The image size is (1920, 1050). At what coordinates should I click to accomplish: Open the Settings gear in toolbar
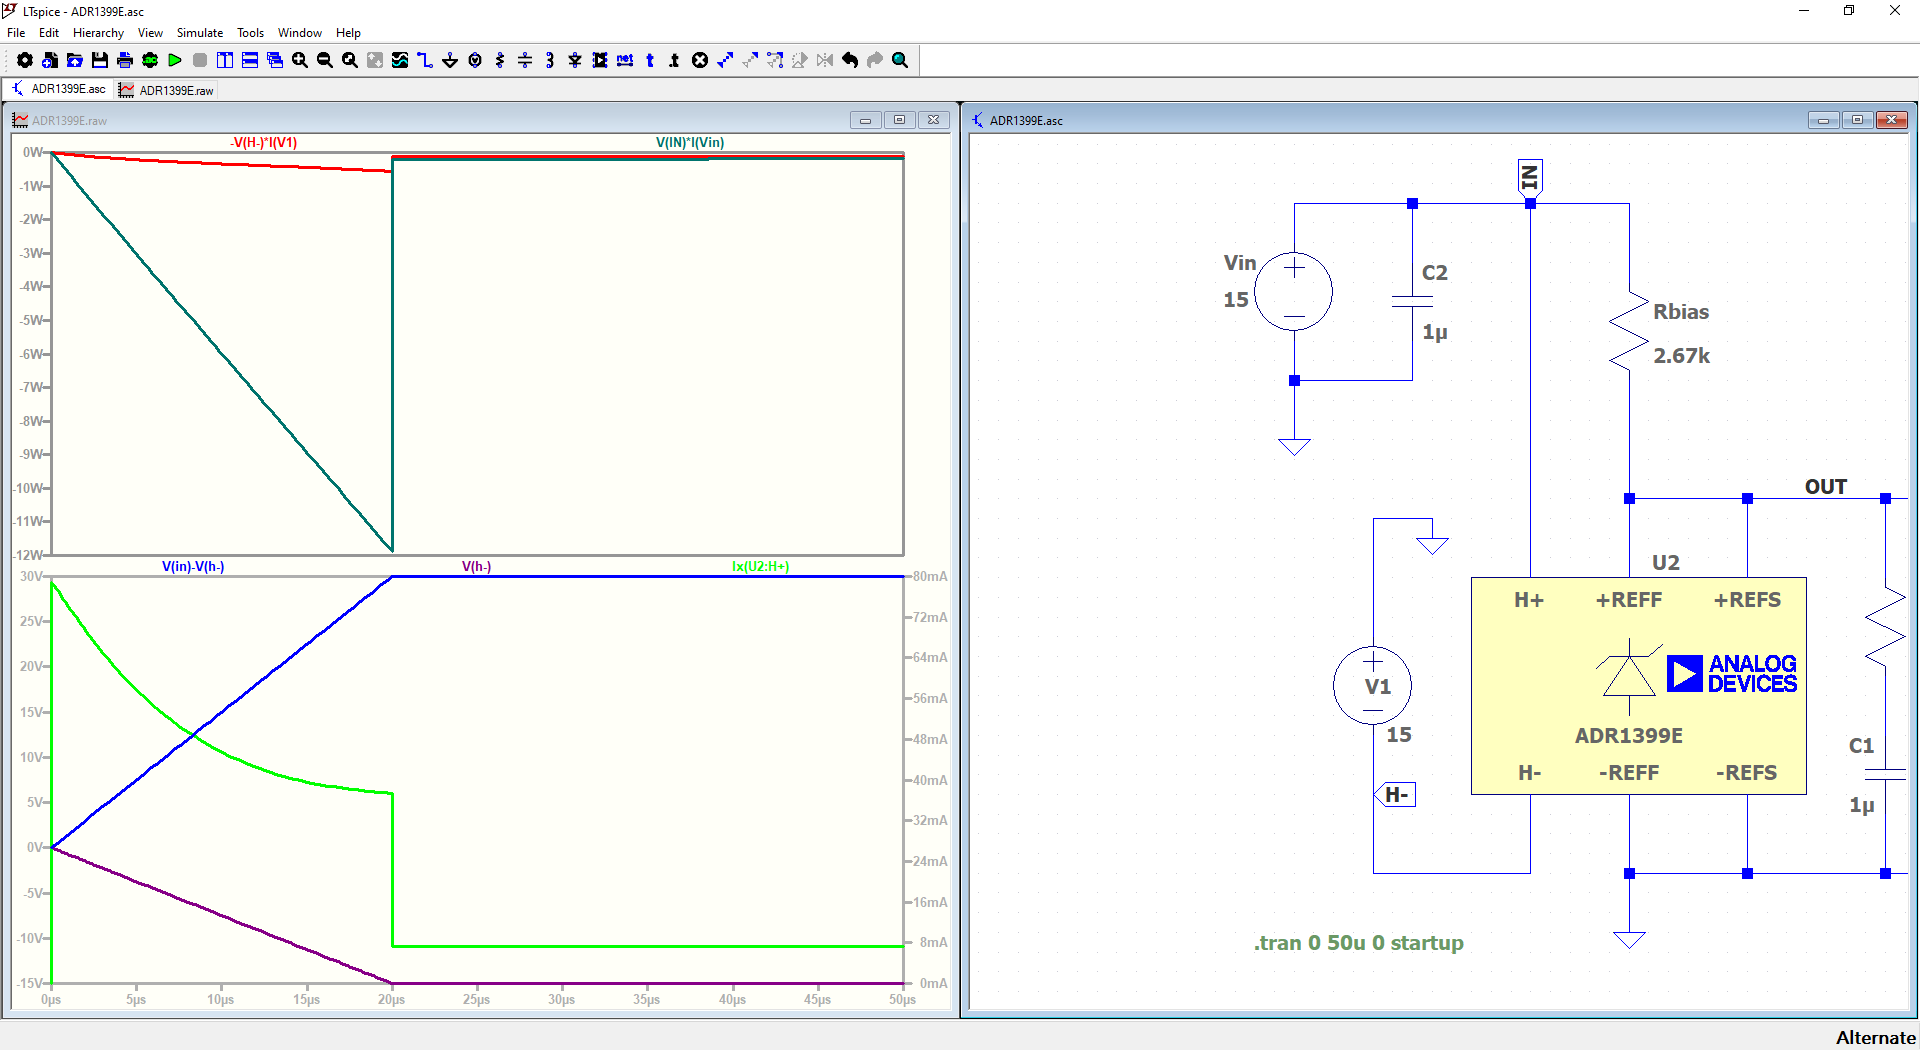[25, 60]
